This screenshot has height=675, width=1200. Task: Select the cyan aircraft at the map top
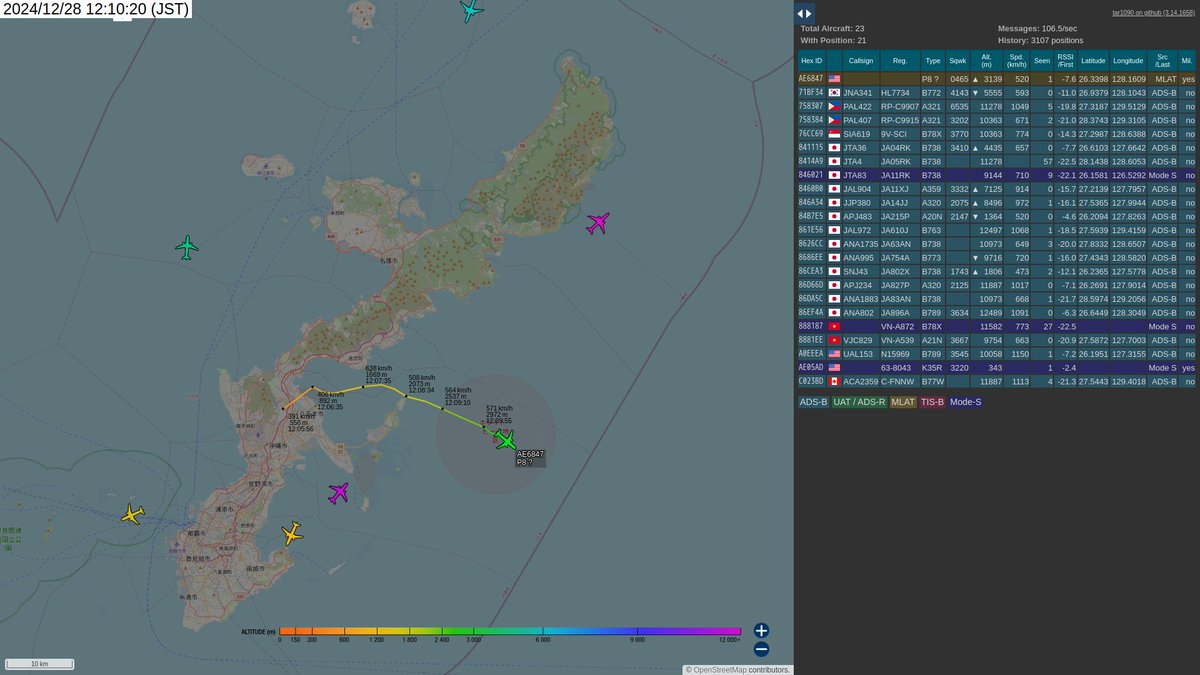click(x=471, y=10)
